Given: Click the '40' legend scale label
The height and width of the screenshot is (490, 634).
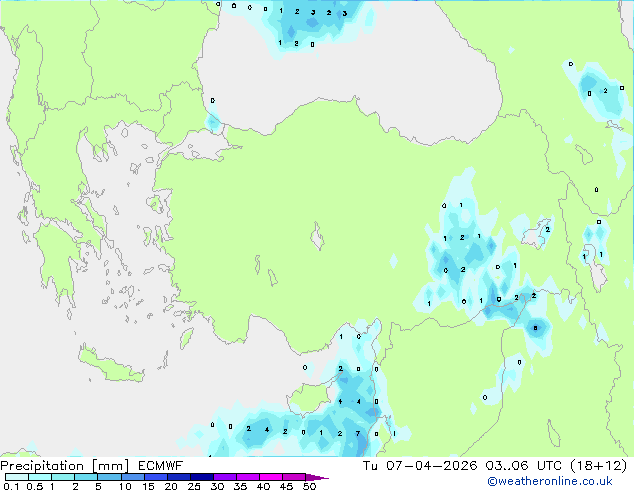Looking at the screenshot, I should [x=263, y=486].
